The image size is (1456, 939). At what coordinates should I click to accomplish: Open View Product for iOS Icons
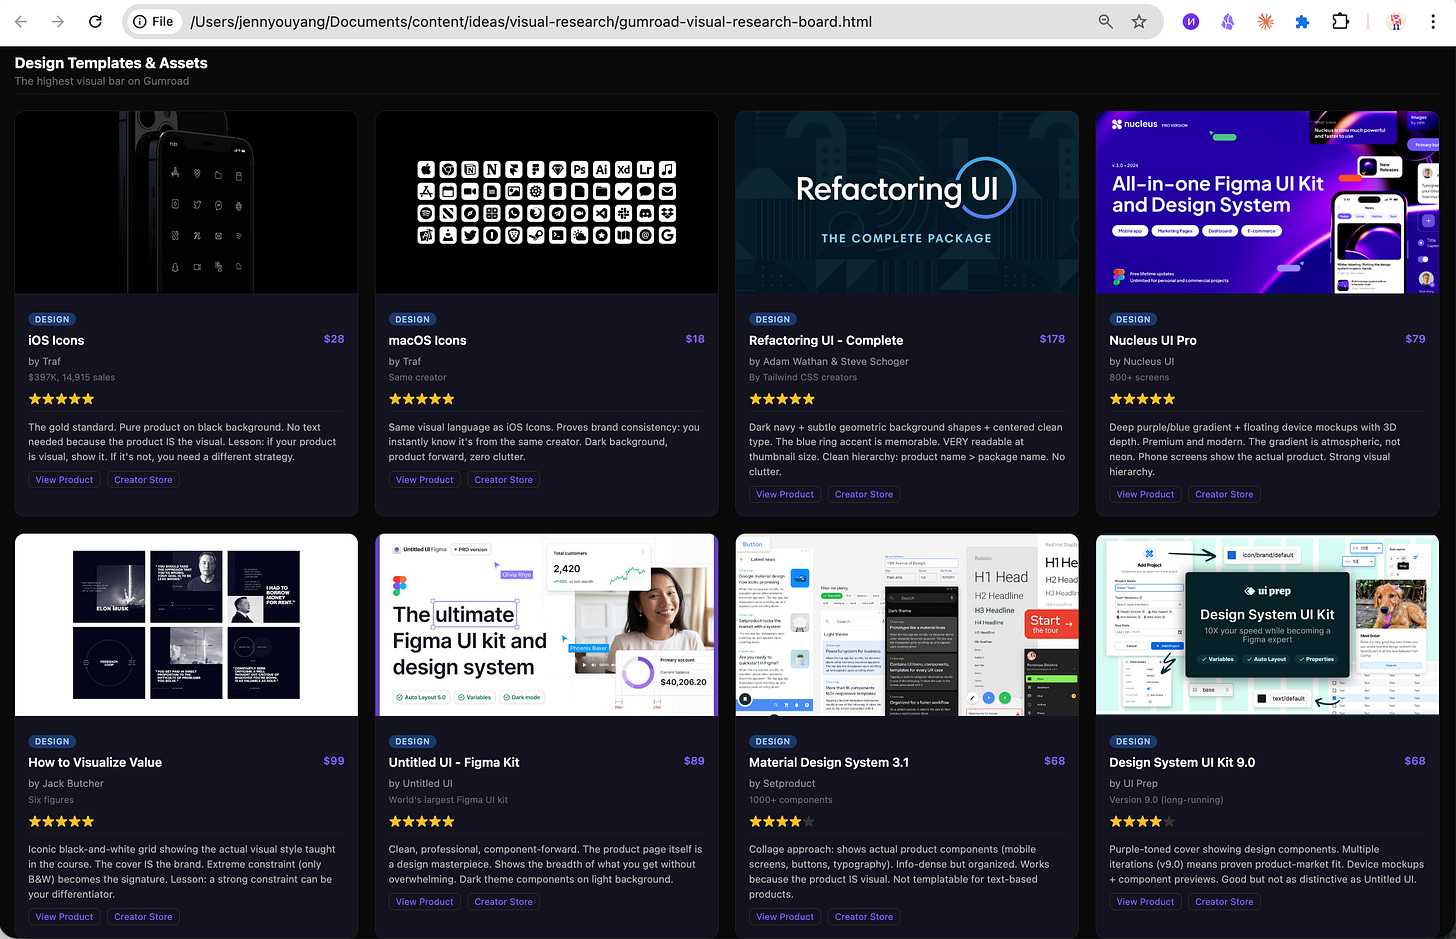[x=64, y=480]
